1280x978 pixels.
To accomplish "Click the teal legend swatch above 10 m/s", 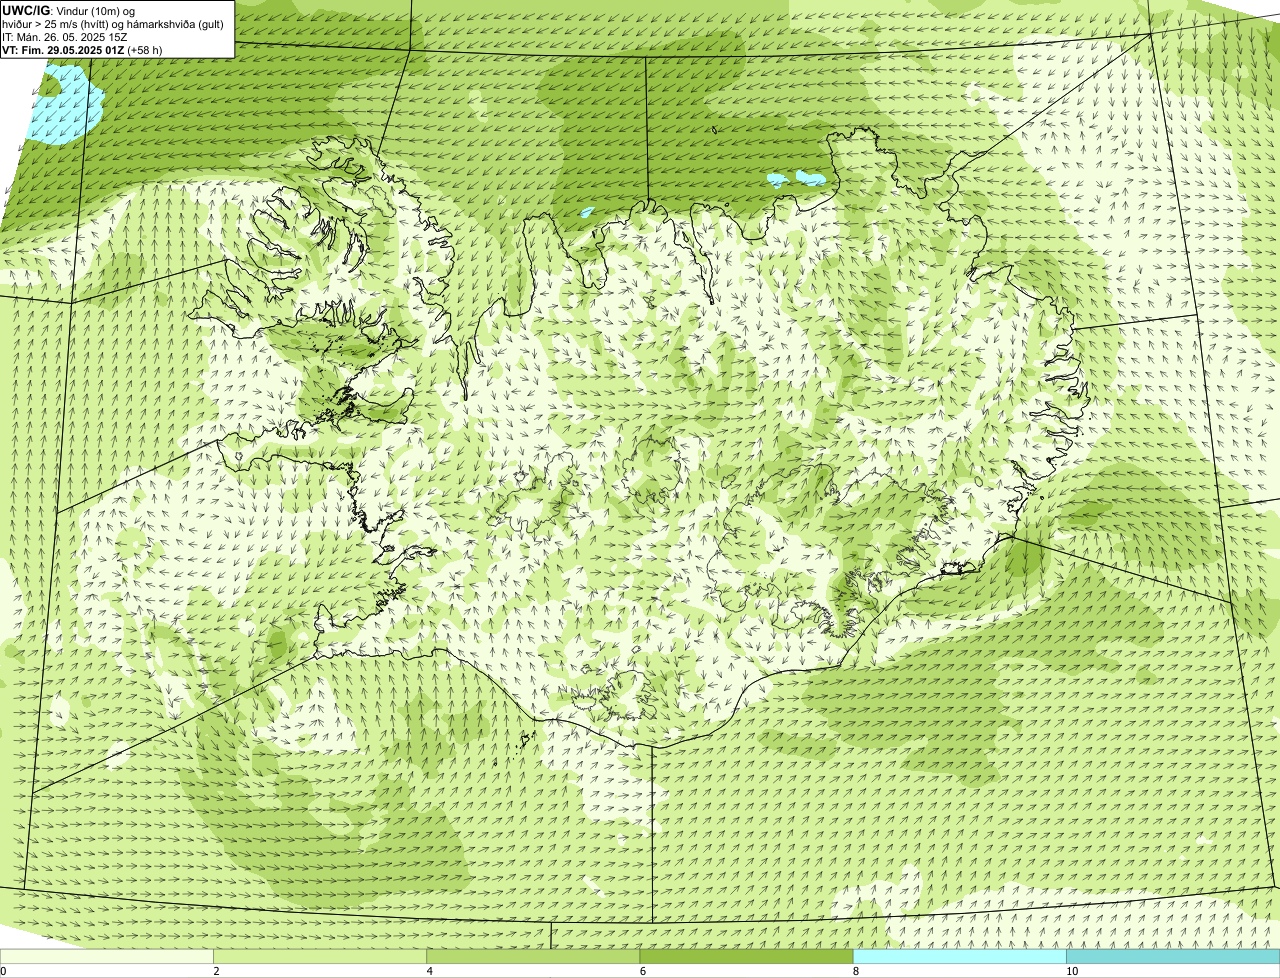I will [1173, 956].
